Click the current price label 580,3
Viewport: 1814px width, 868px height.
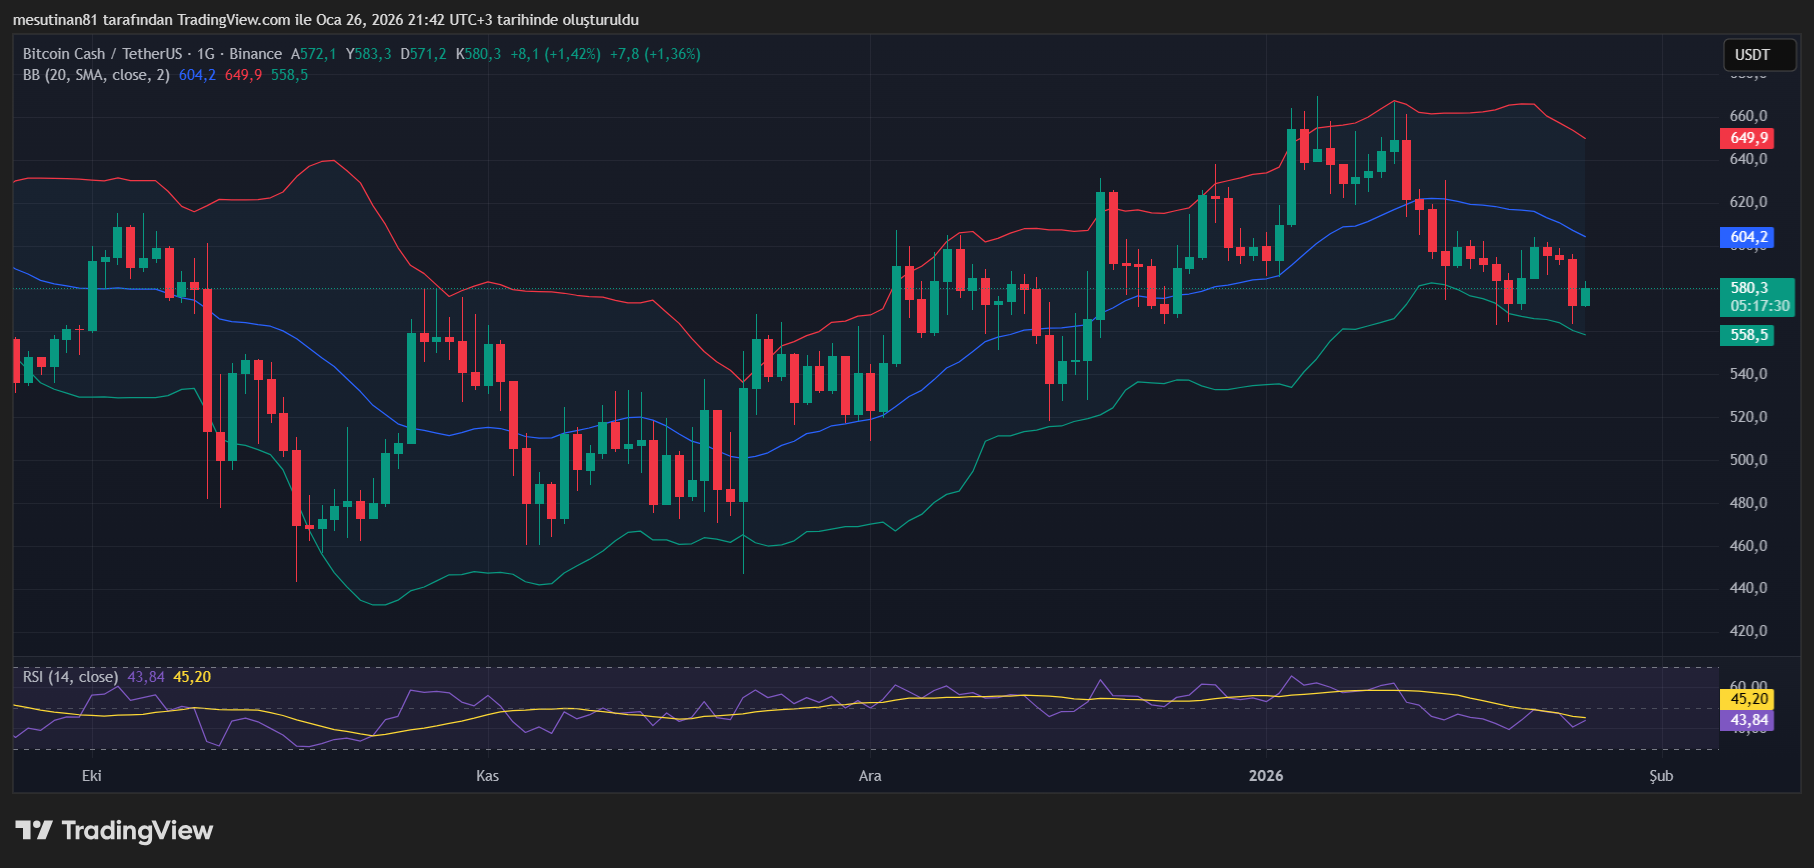click(x=1750, y=288)
